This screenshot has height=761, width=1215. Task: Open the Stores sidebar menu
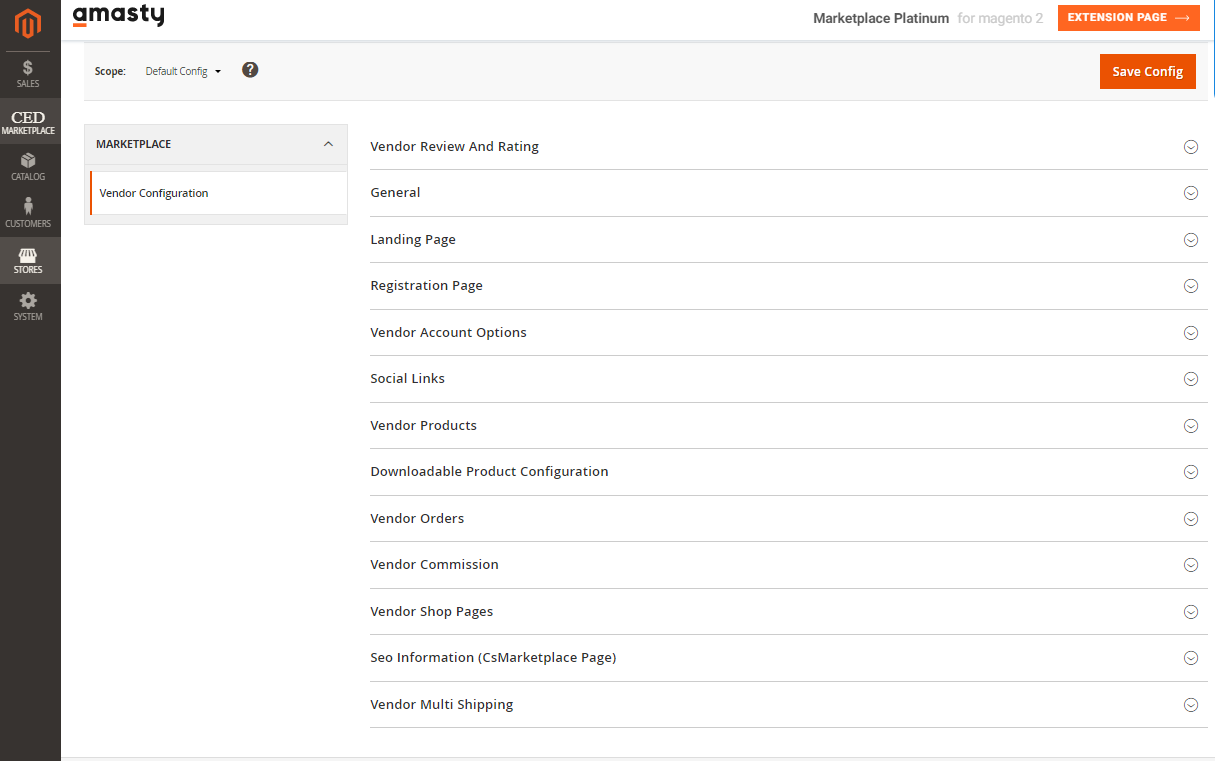pyautogui.click(x=28, y=261)
